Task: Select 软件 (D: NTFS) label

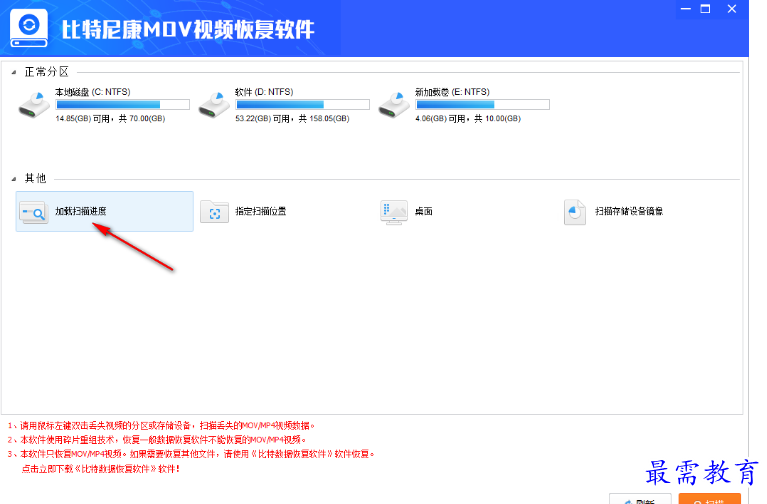Action: point(264,92)
